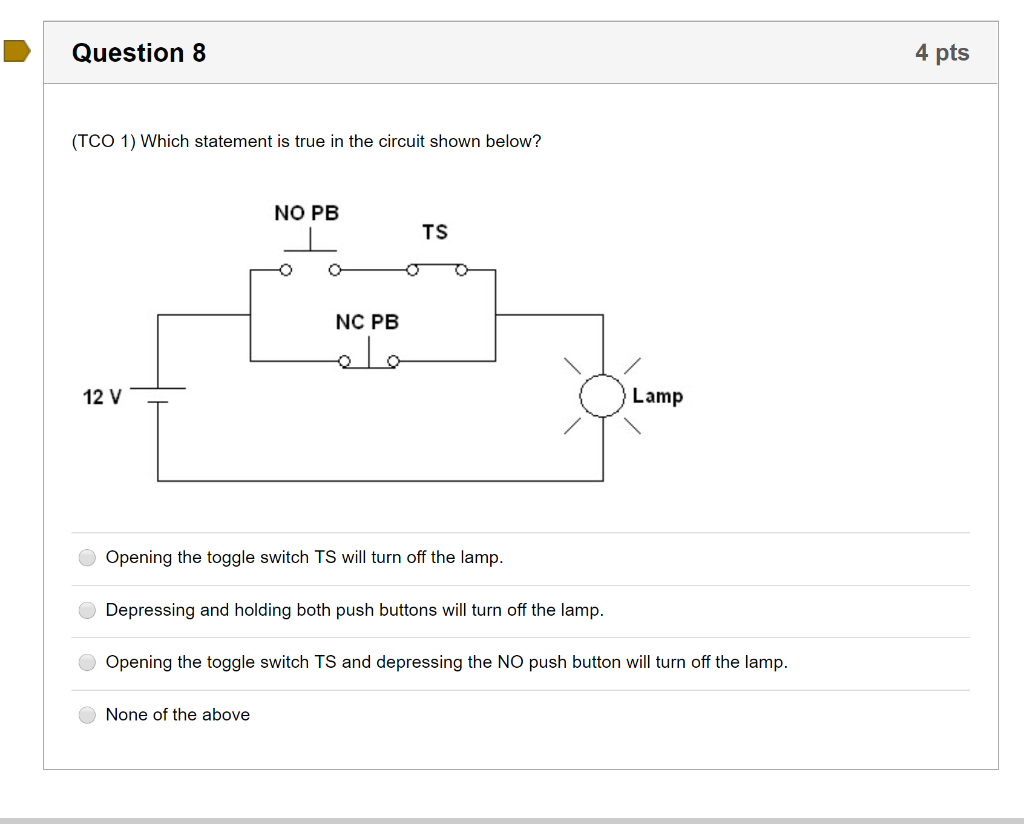This screenshot has height=824, width=1024.
Task: Click the TS label above the switch
Action: 434,232
